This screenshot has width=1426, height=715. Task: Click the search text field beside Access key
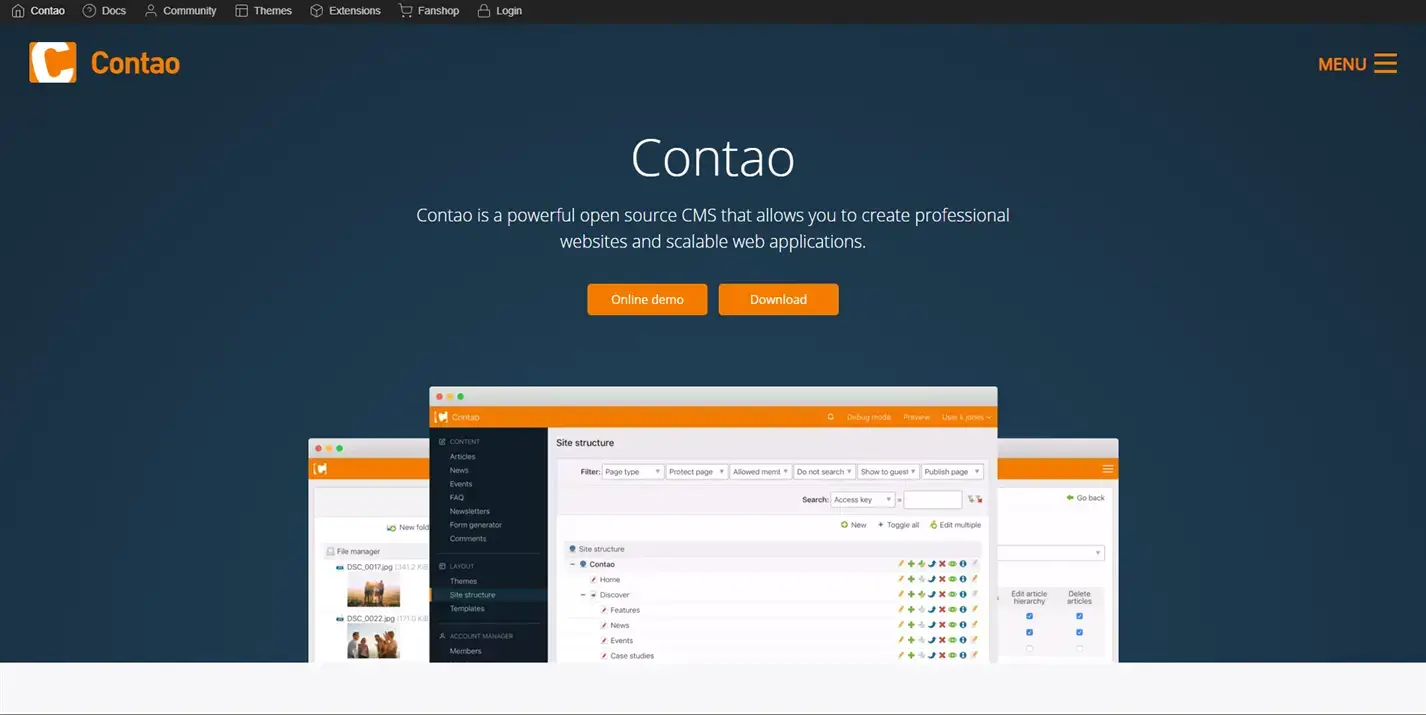[x=933, y=500]
